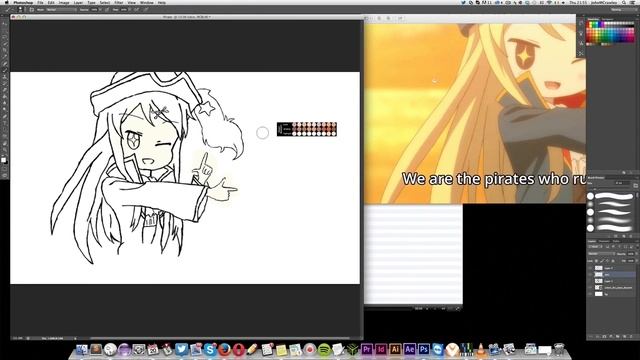
Task: Select the Crop tool
Action: pyautogui.click(x=4, y=51)
